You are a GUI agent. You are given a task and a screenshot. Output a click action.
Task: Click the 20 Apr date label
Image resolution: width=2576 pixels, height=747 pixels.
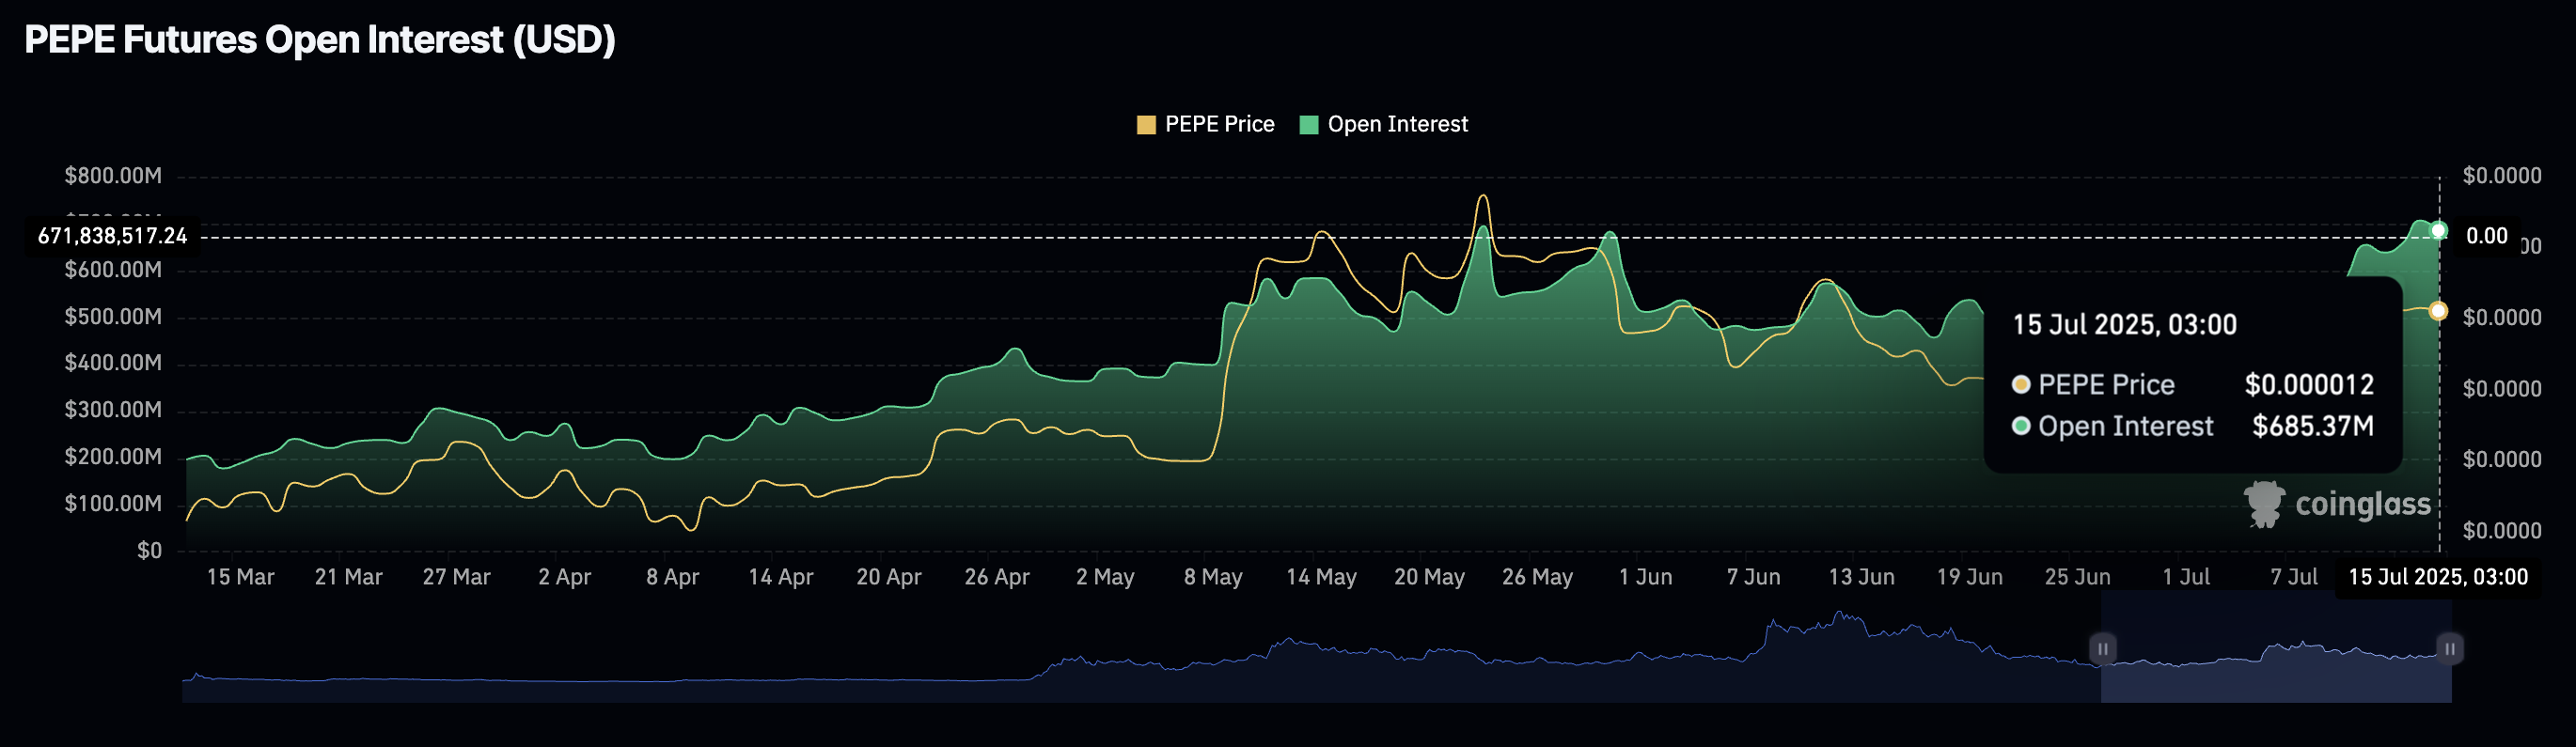pos(888,577)
